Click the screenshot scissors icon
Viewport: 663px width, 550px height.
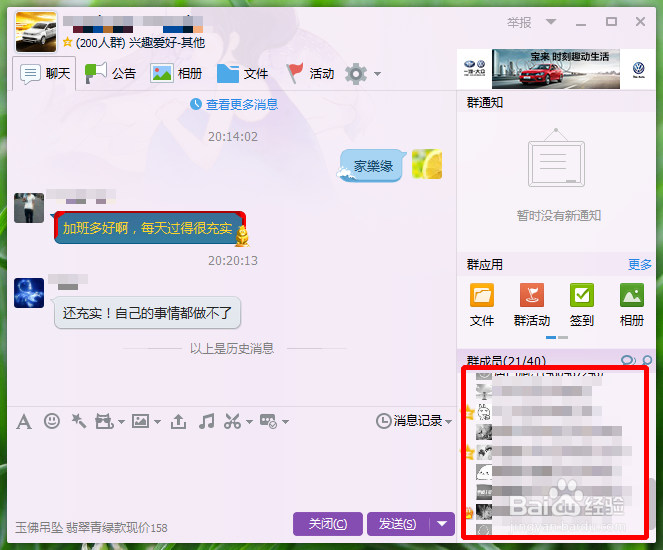tap(233, 421)
